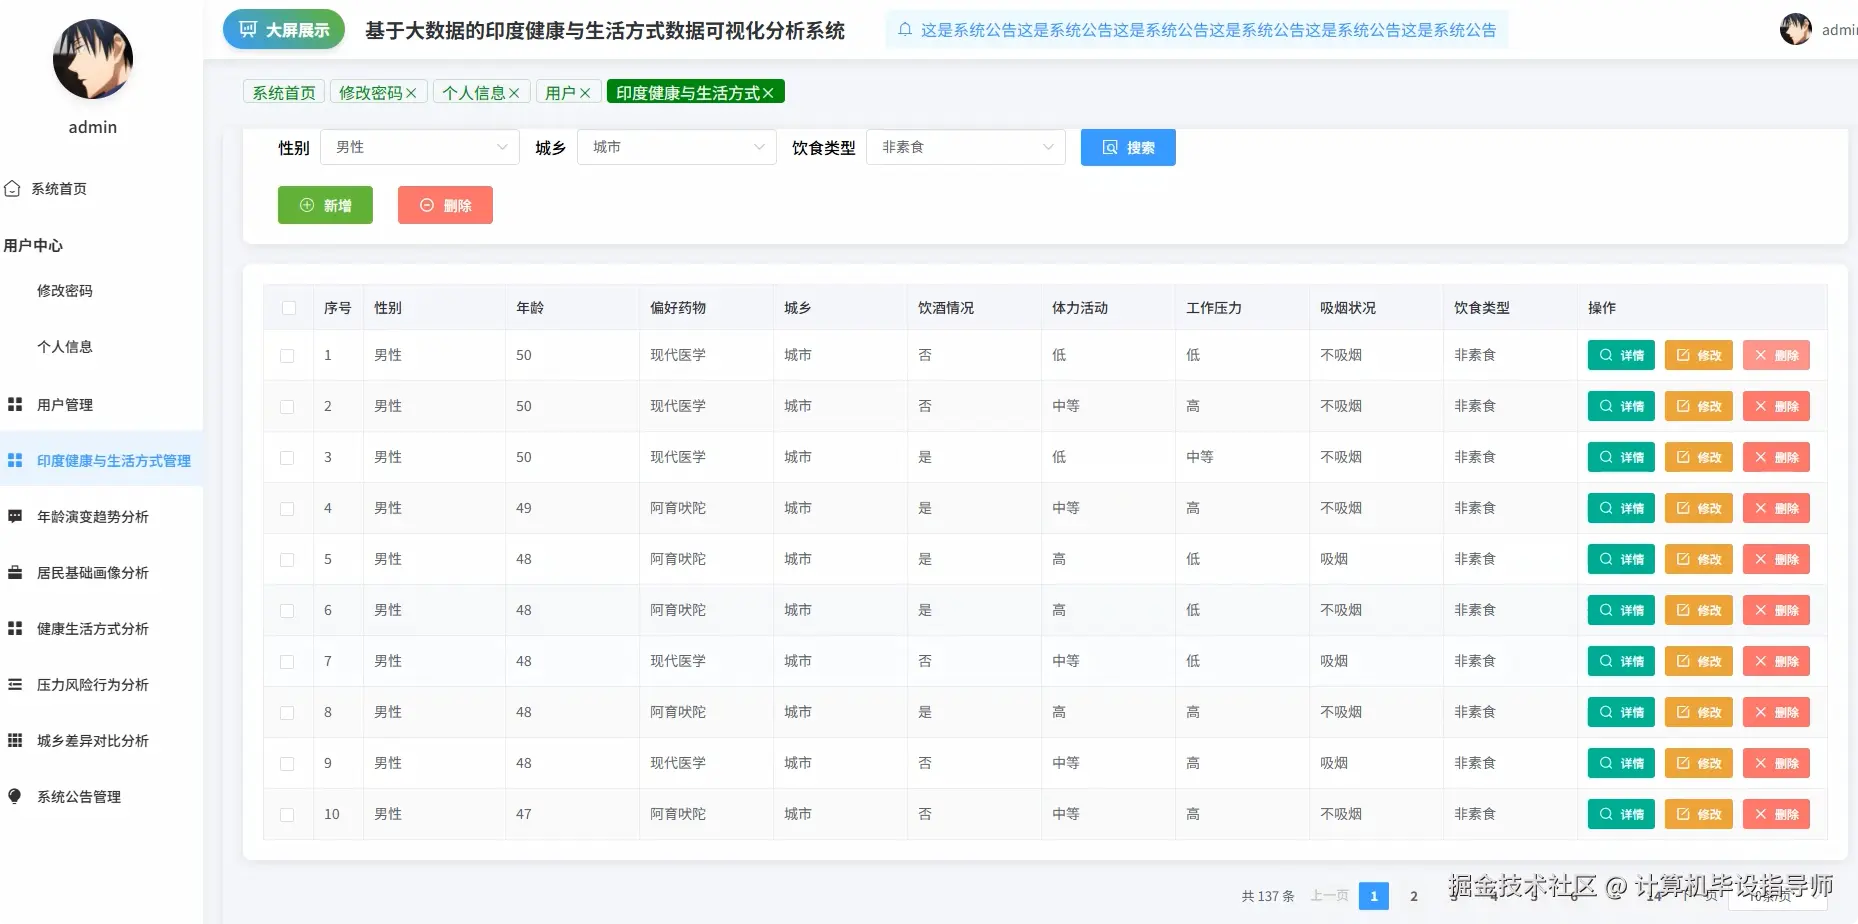
Task: Check the checkbox for row 5
Action: tap(287, 559)
